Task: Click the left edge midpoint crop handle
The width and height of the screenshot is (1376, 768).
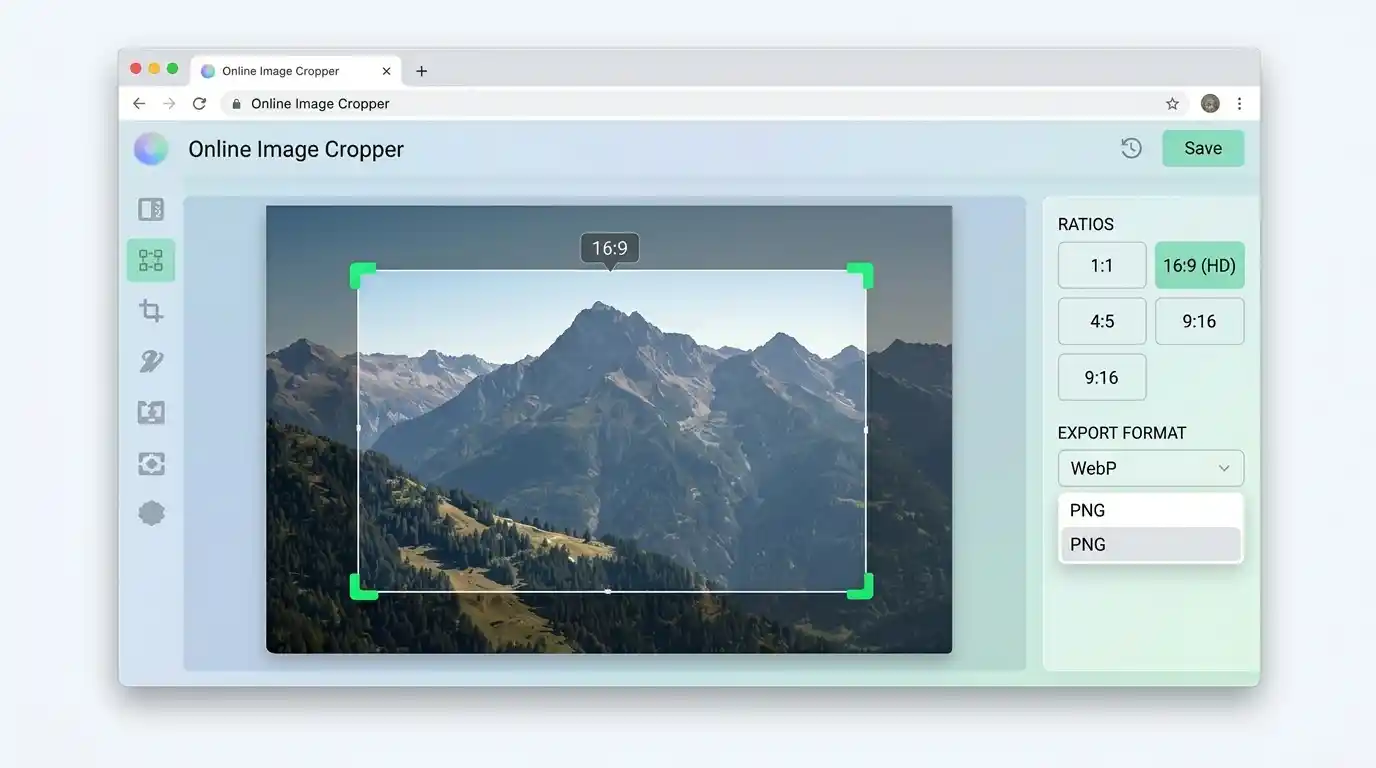Action: pos(358,429)
